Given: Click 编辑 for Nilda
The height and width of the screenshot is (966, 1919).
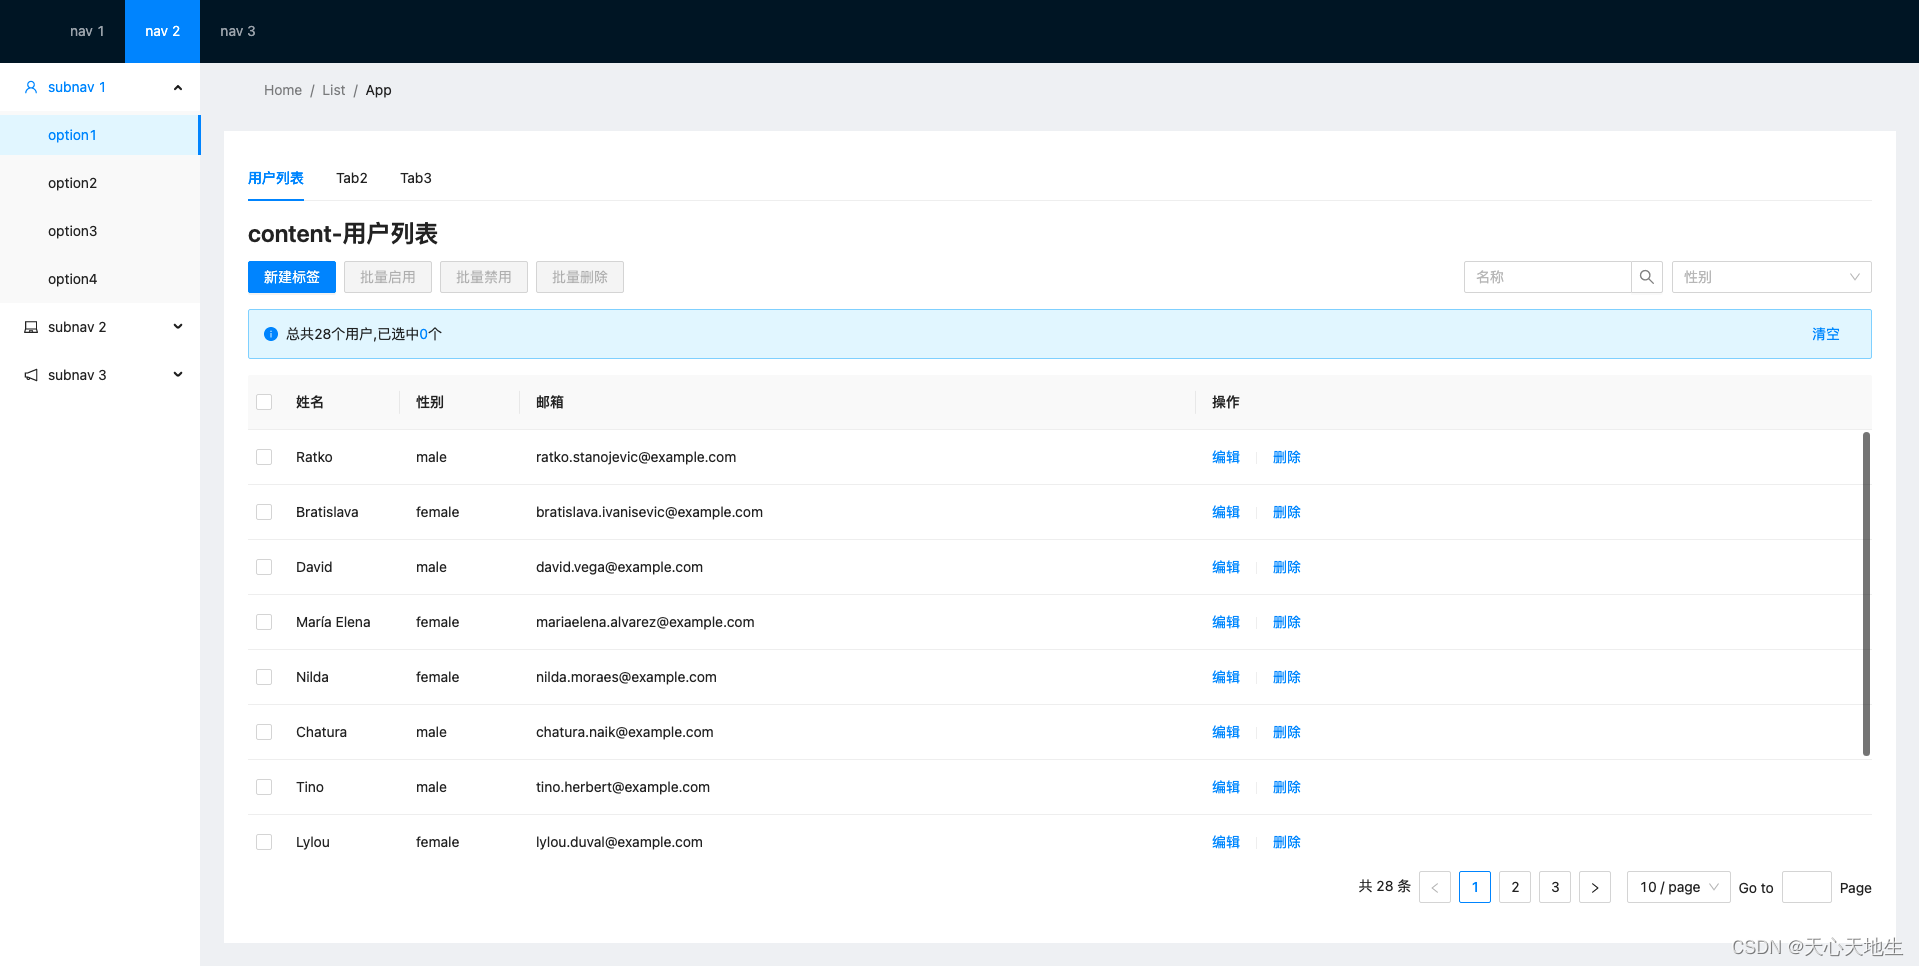Looking at the screenshot, I should [x=1226, y=677].
